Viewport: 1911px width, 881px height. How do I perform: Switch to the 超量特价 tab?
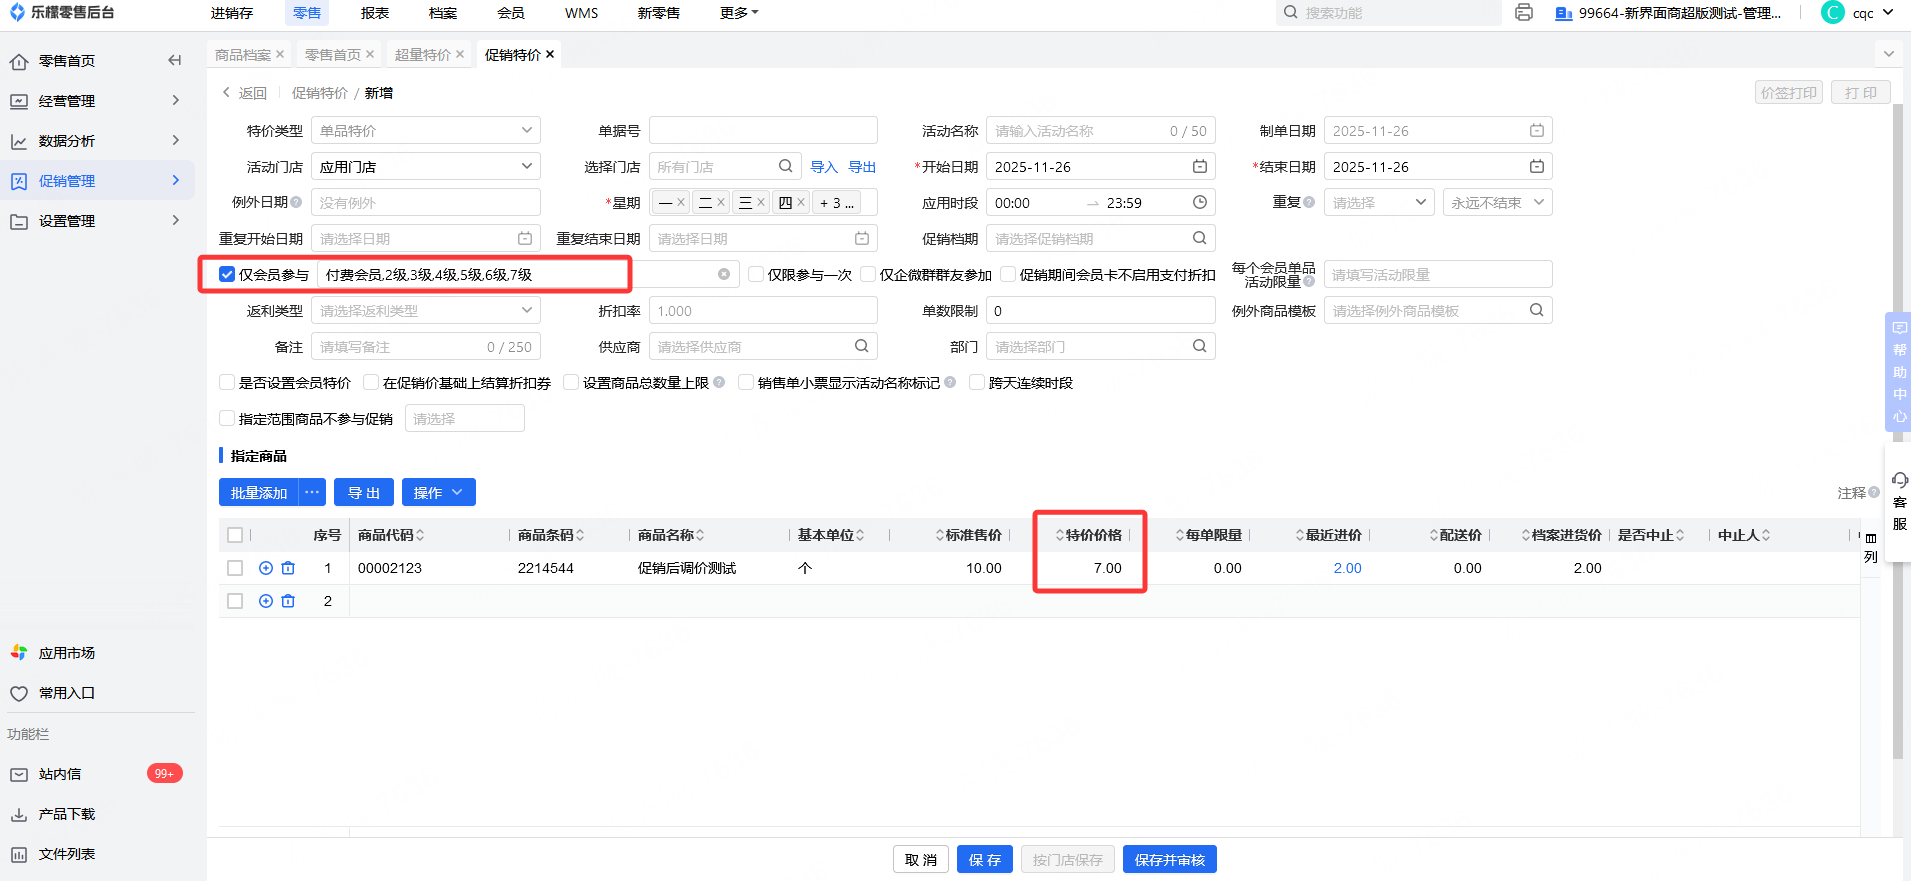[x=422, y=55]
